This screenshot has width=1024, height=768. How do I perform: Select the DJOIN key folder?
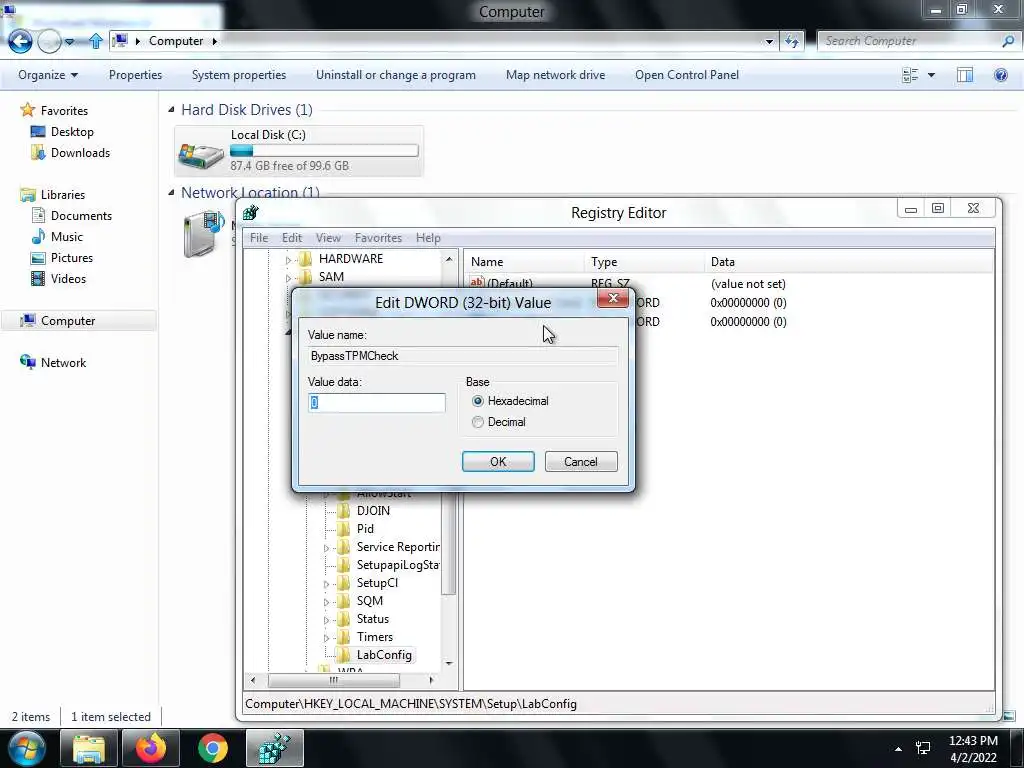(x=344, y=511)
